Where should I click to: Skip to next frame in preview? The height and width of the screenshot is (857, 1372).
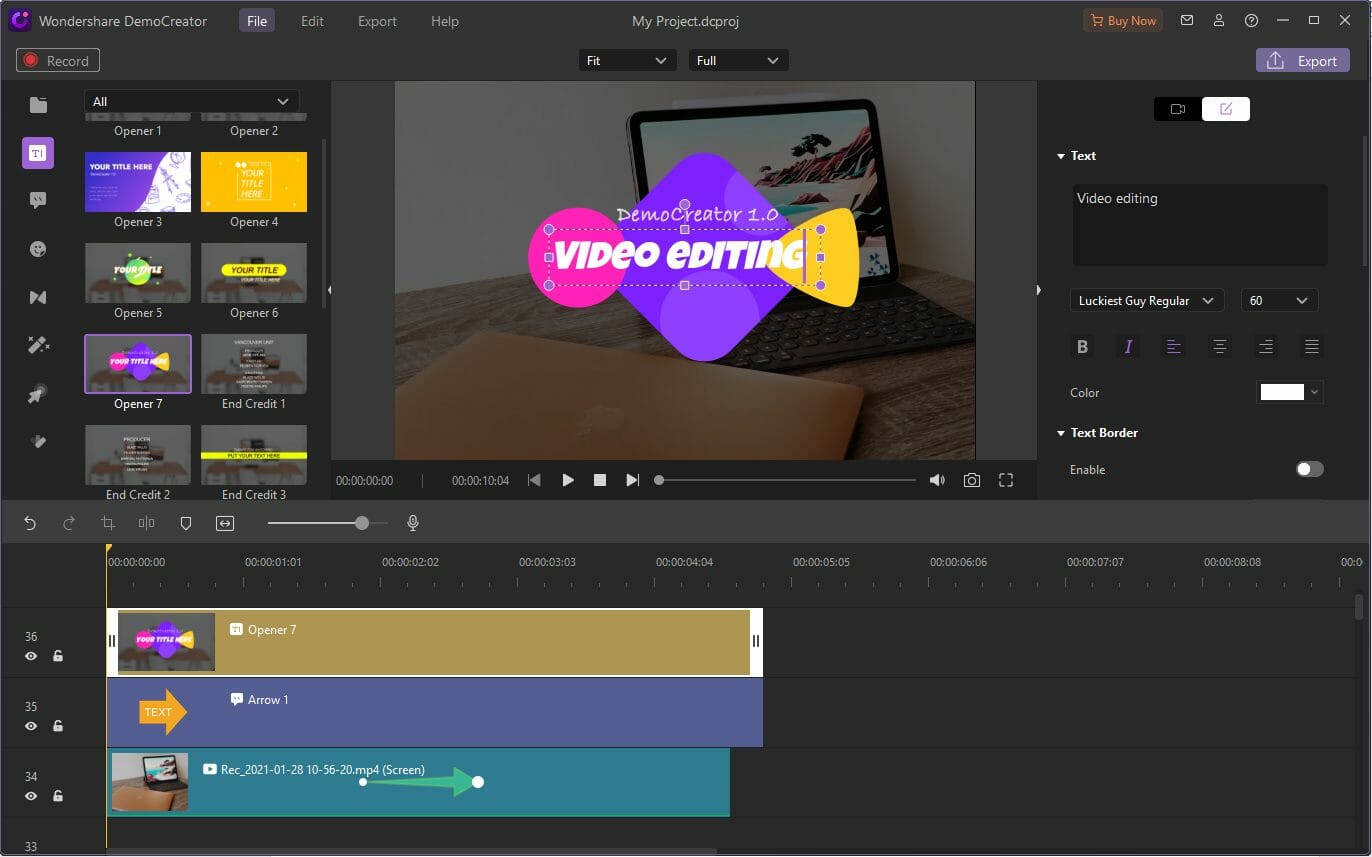[x=632, y=480]
